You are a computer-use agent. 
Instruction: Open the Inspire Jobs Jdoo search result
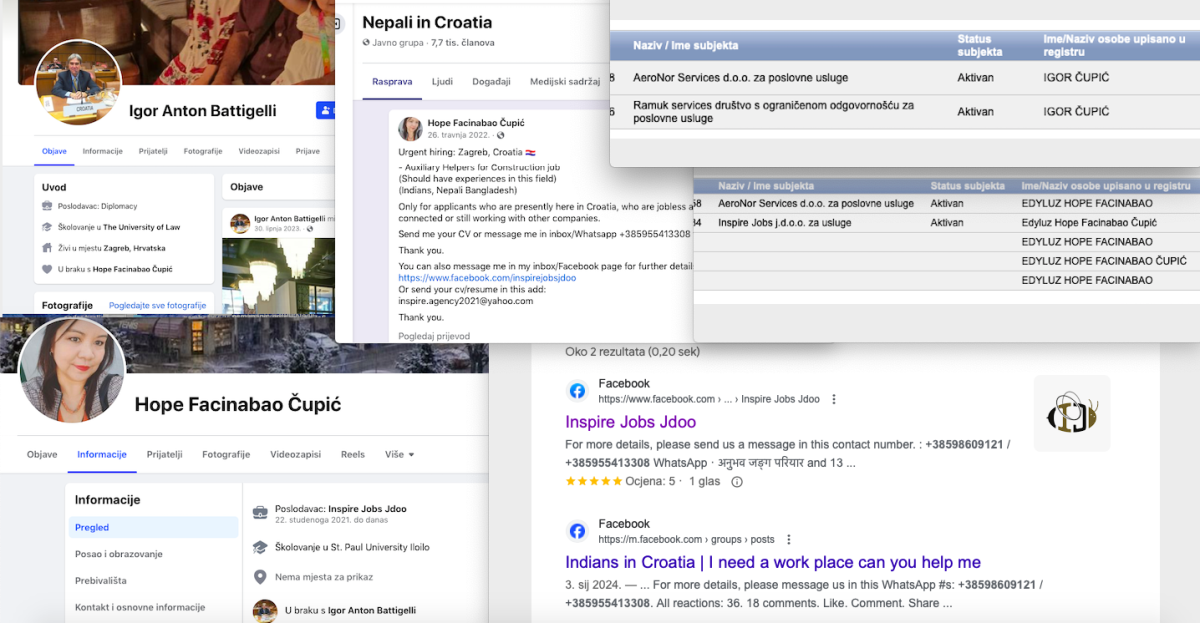[x=631, y=422]
